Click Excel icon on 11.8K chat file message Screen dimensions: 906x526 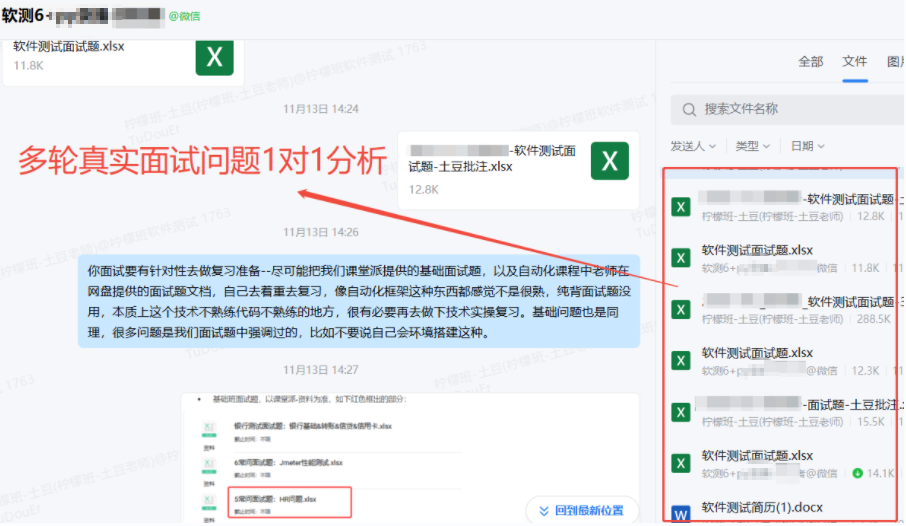pos(214,56)
